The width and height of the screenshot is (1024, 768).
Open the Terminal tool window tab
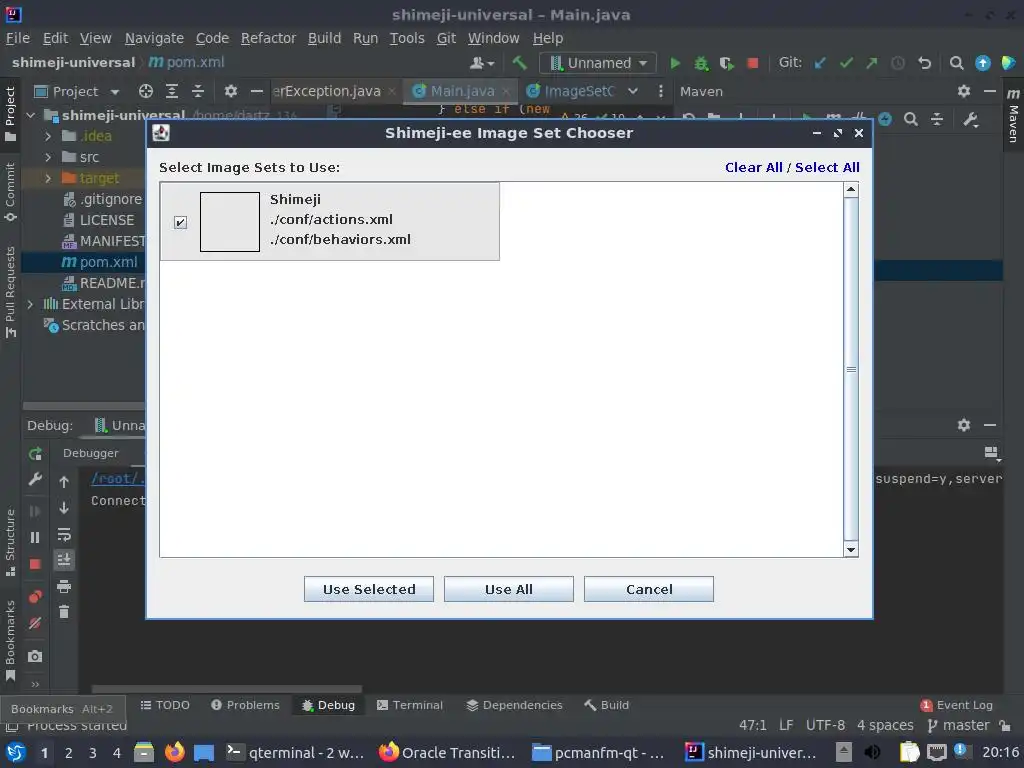click(x=410, y=705)
